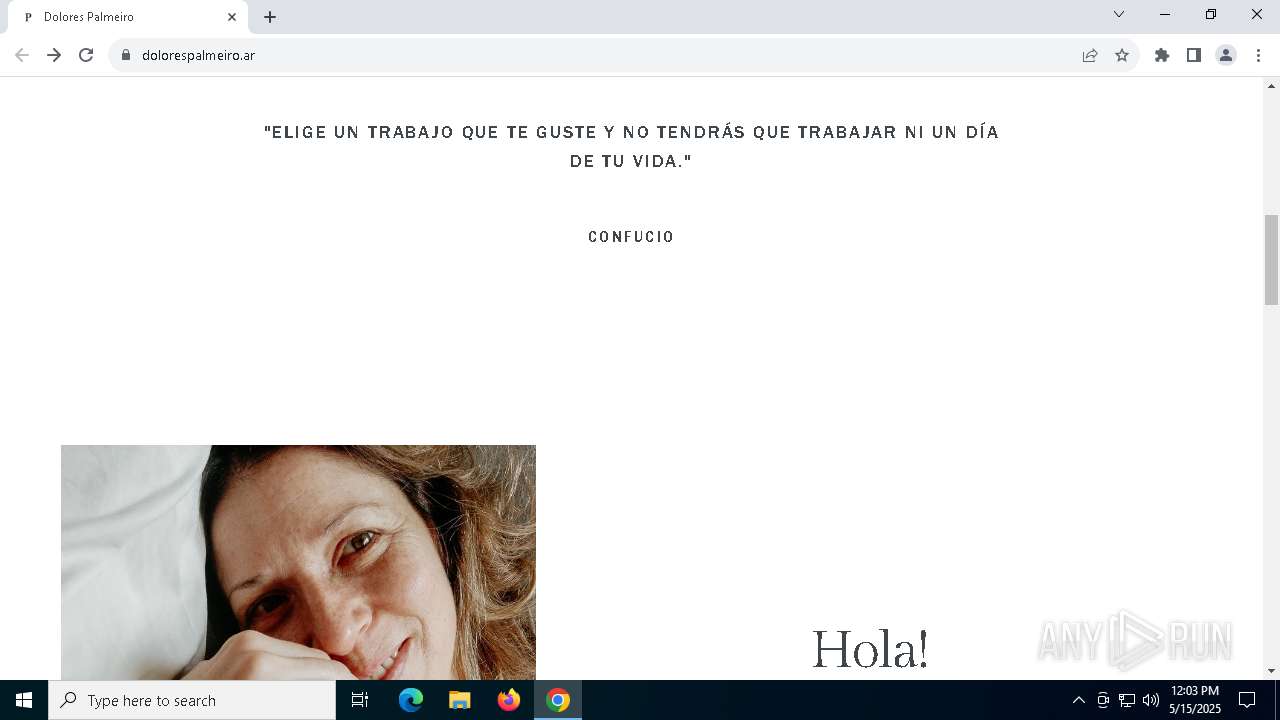Click the "ELIGE UN TRABAJO" quote text
Image resolution: width=1280 pixels, height=720 pixels.
[x=631, y=146]
